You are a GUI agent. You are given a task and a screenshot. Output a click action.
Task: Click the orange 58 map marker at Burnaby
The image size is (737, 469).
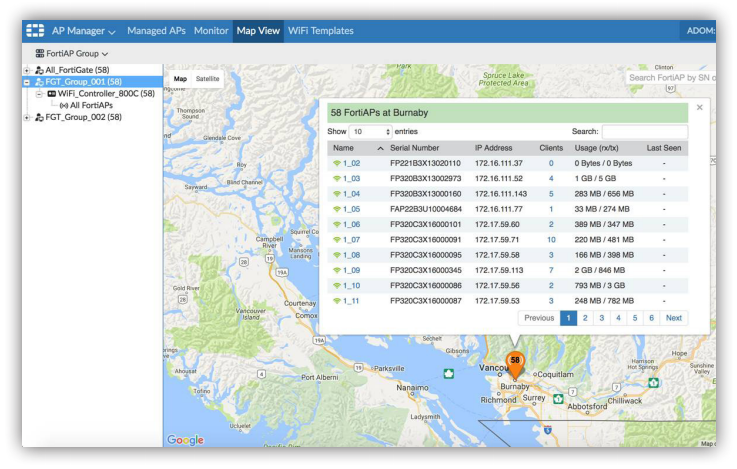pos(515,365)
